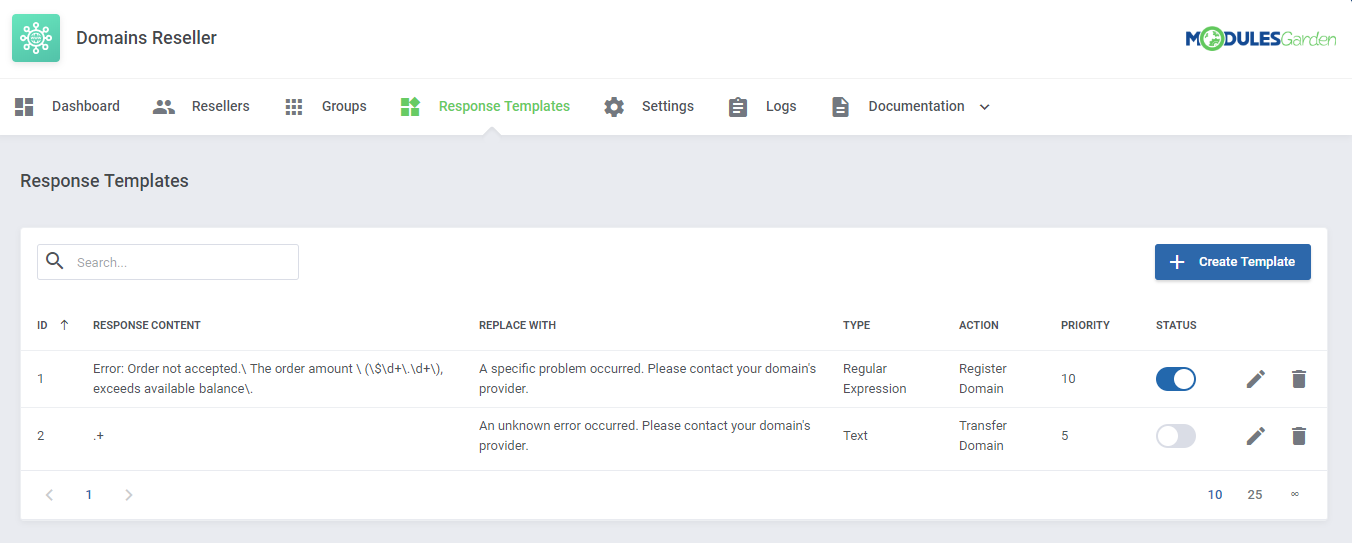
Task: Switch to the Logs tab
Action: click(762, 107)
